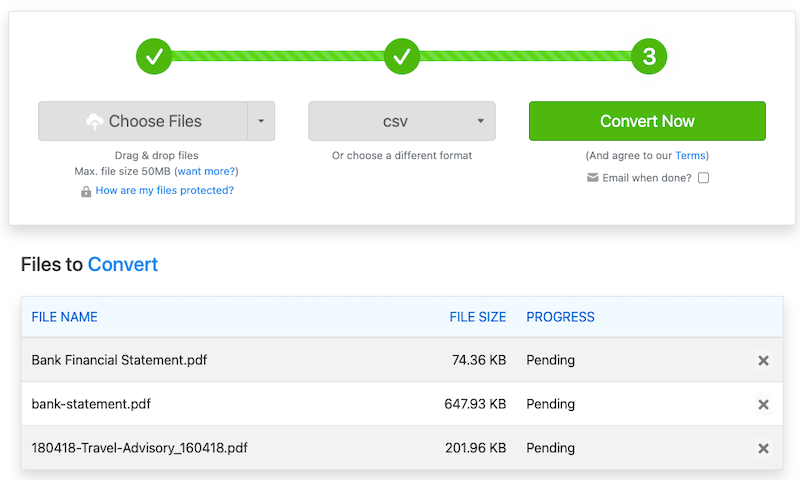
Task: Click the 201.96 KB file size
Action: [476, 448]
